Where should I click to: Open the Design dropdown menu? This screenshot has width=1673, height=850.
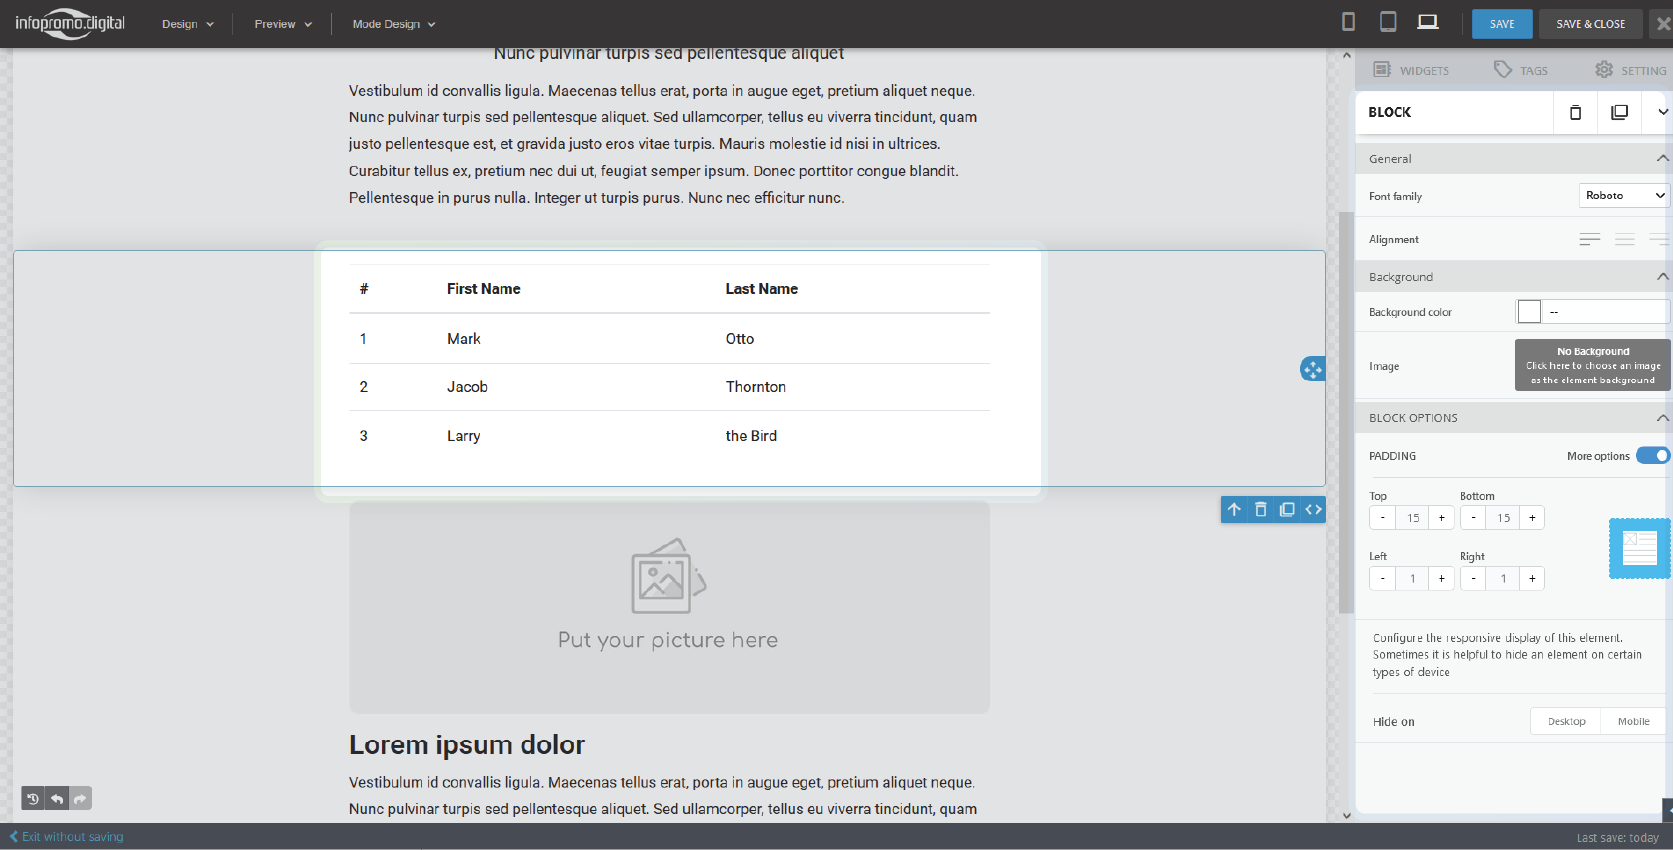188,24
